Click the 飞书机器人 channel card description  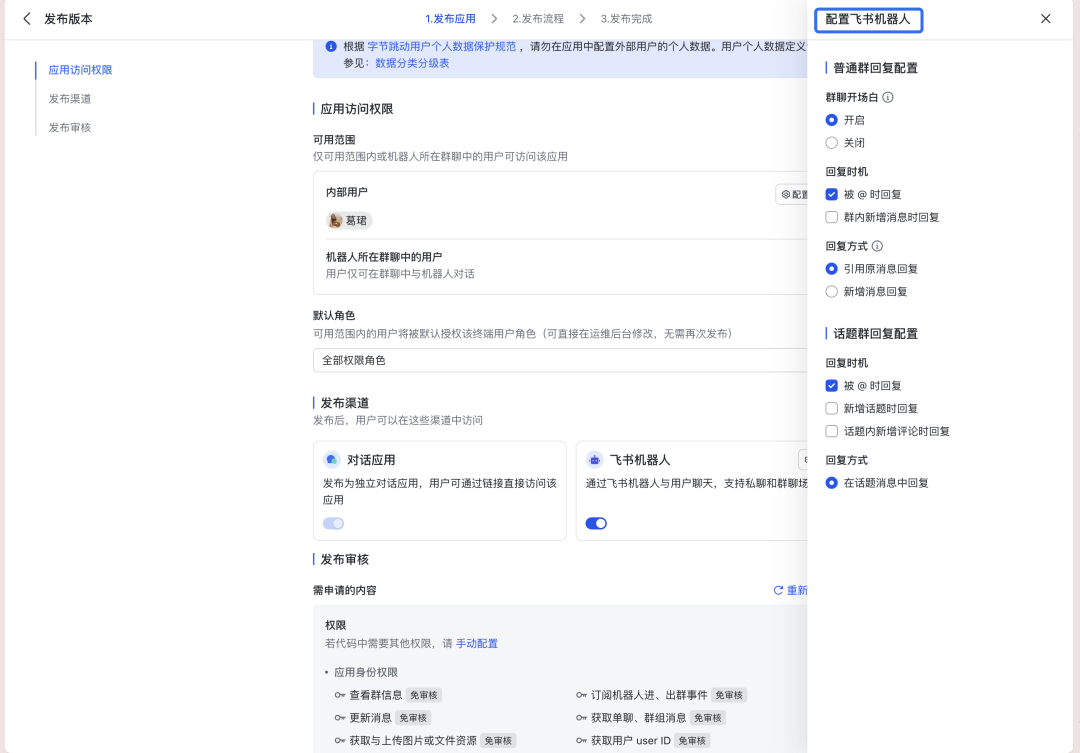coord(696,484)
